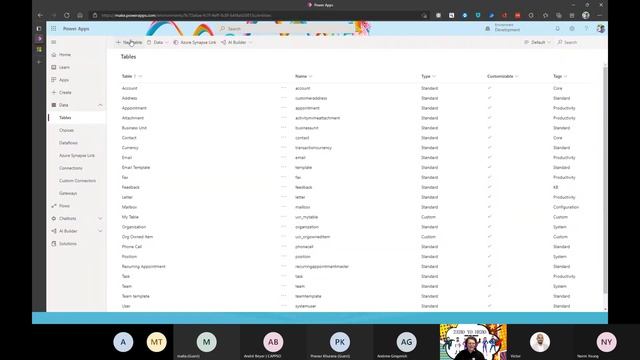Select Tables under Data
The height and width of the screenshot is (360, 640).
click(x=65, y=118)
